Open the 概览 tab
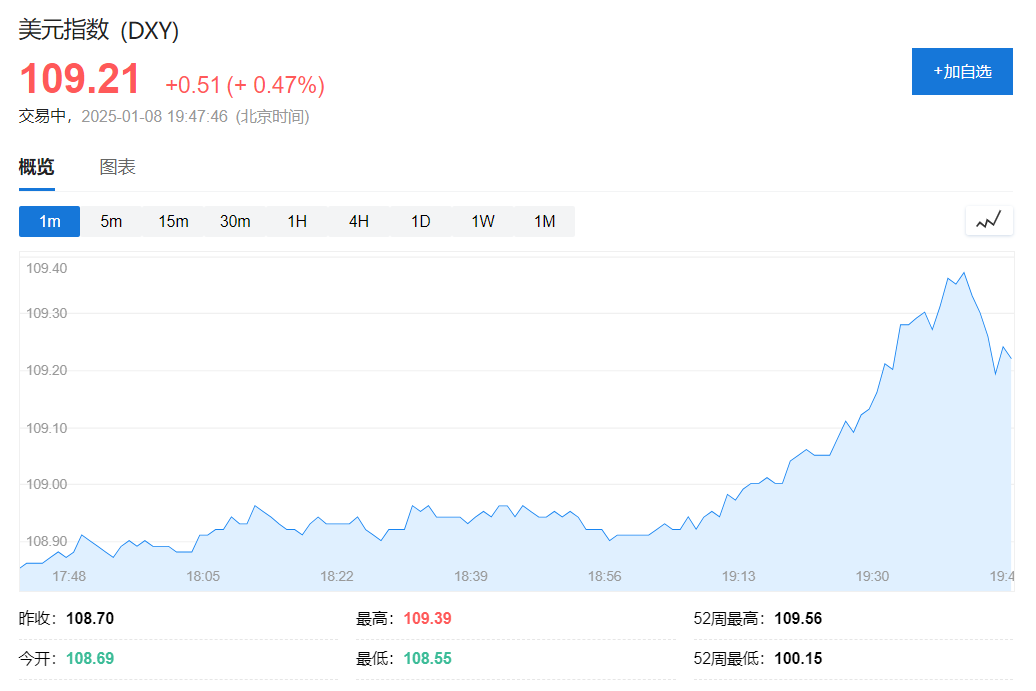 coord(36,167)
